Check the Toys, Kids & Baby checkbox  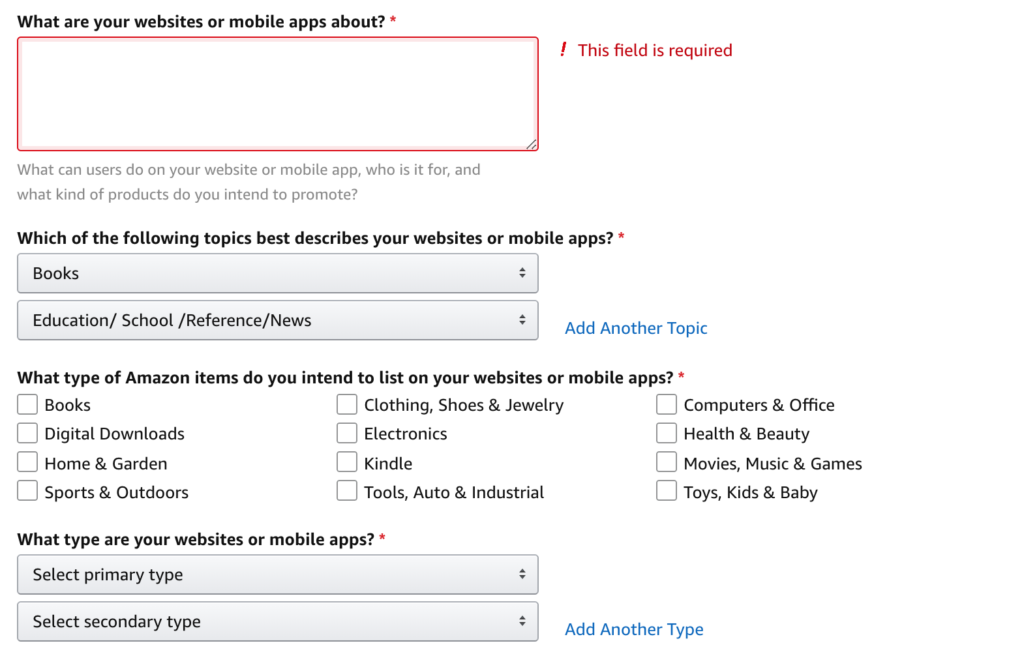click(x=667, y=492)
